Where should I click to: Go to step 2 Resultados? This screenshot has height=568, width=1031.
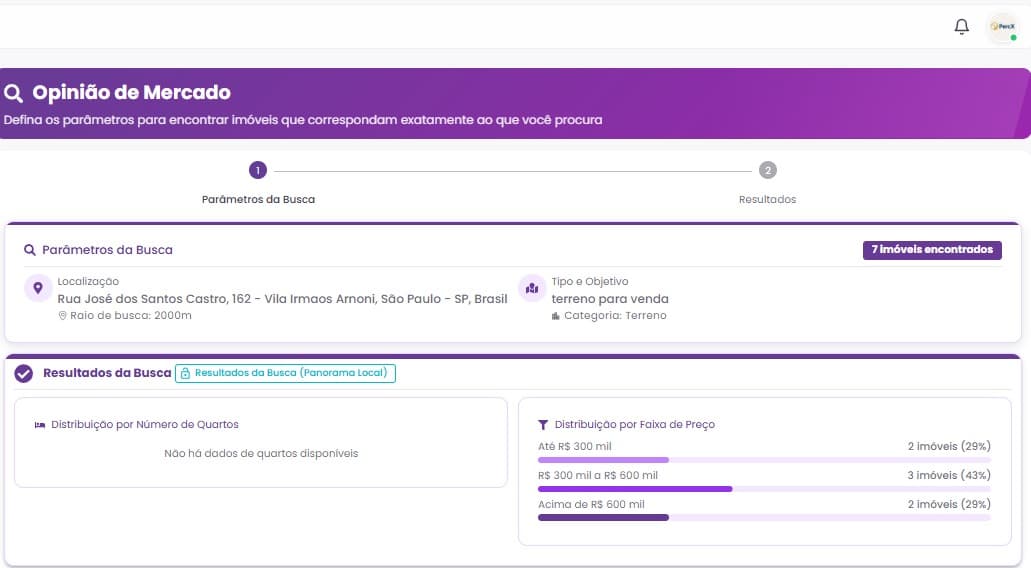coord(767,170)
